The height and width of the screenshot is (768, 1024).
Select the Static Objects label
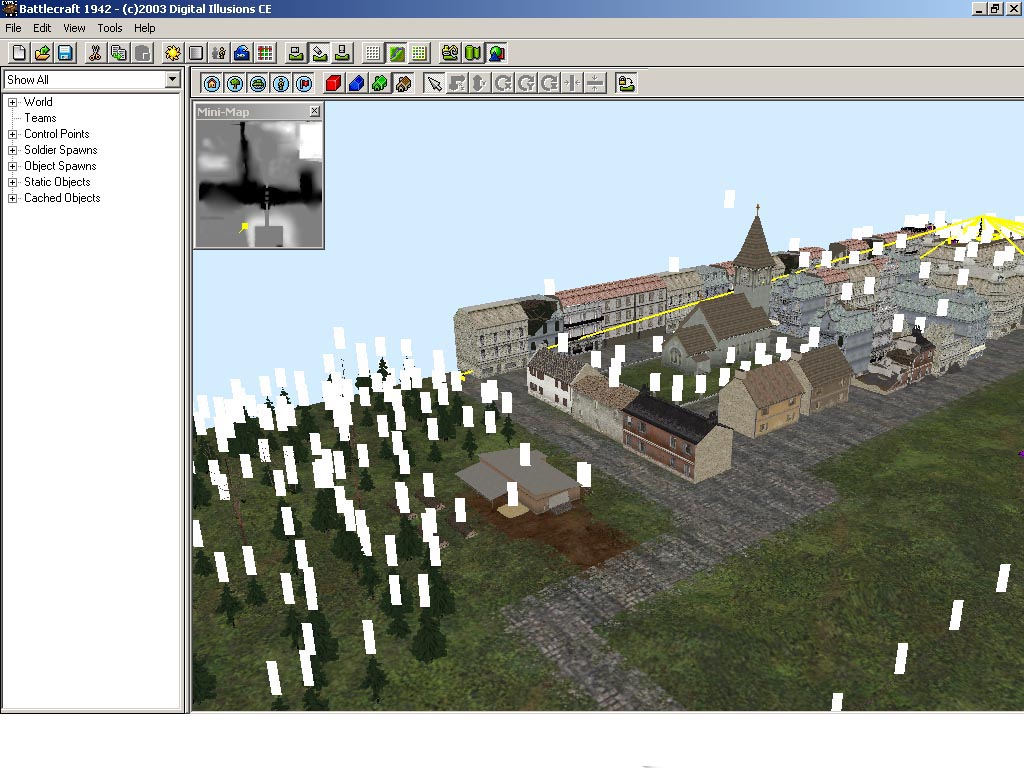(57, 182)
